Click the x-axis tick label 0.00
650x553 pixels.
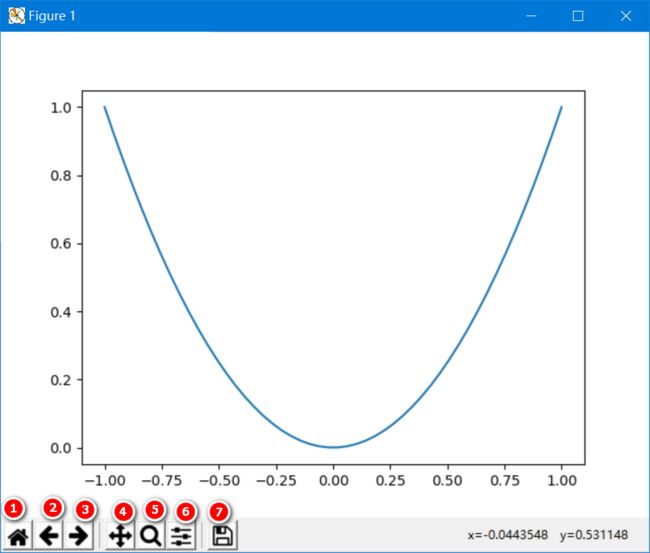pos(334,481)
